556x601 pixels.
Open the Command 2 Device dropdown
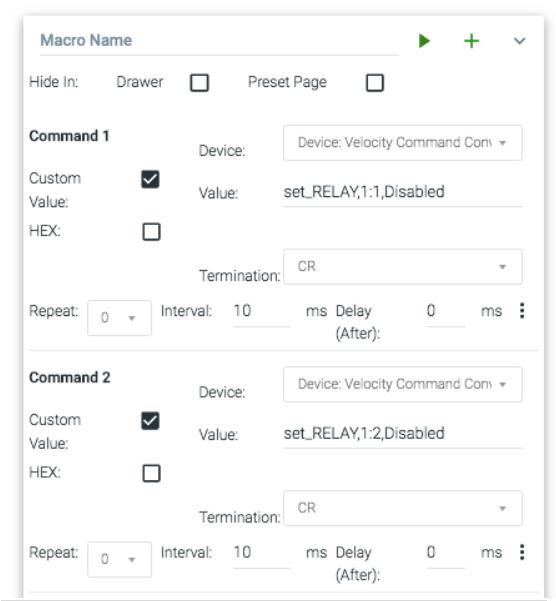(x=403, y=384)
